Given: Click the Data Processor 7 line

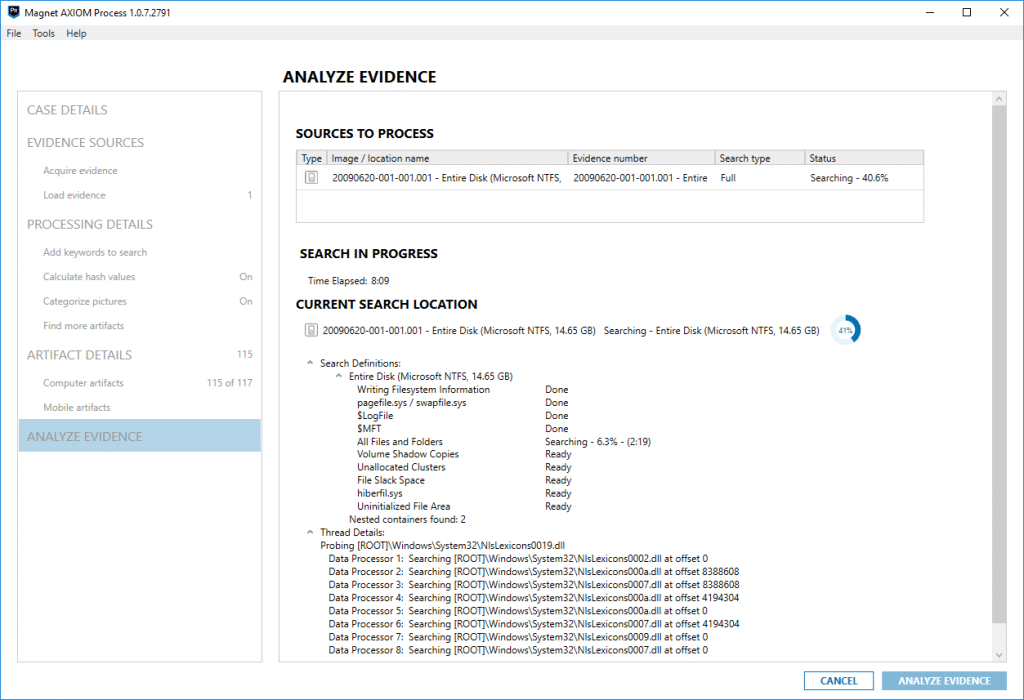Looking at the screenshot, I should click(x=518, y=637).
